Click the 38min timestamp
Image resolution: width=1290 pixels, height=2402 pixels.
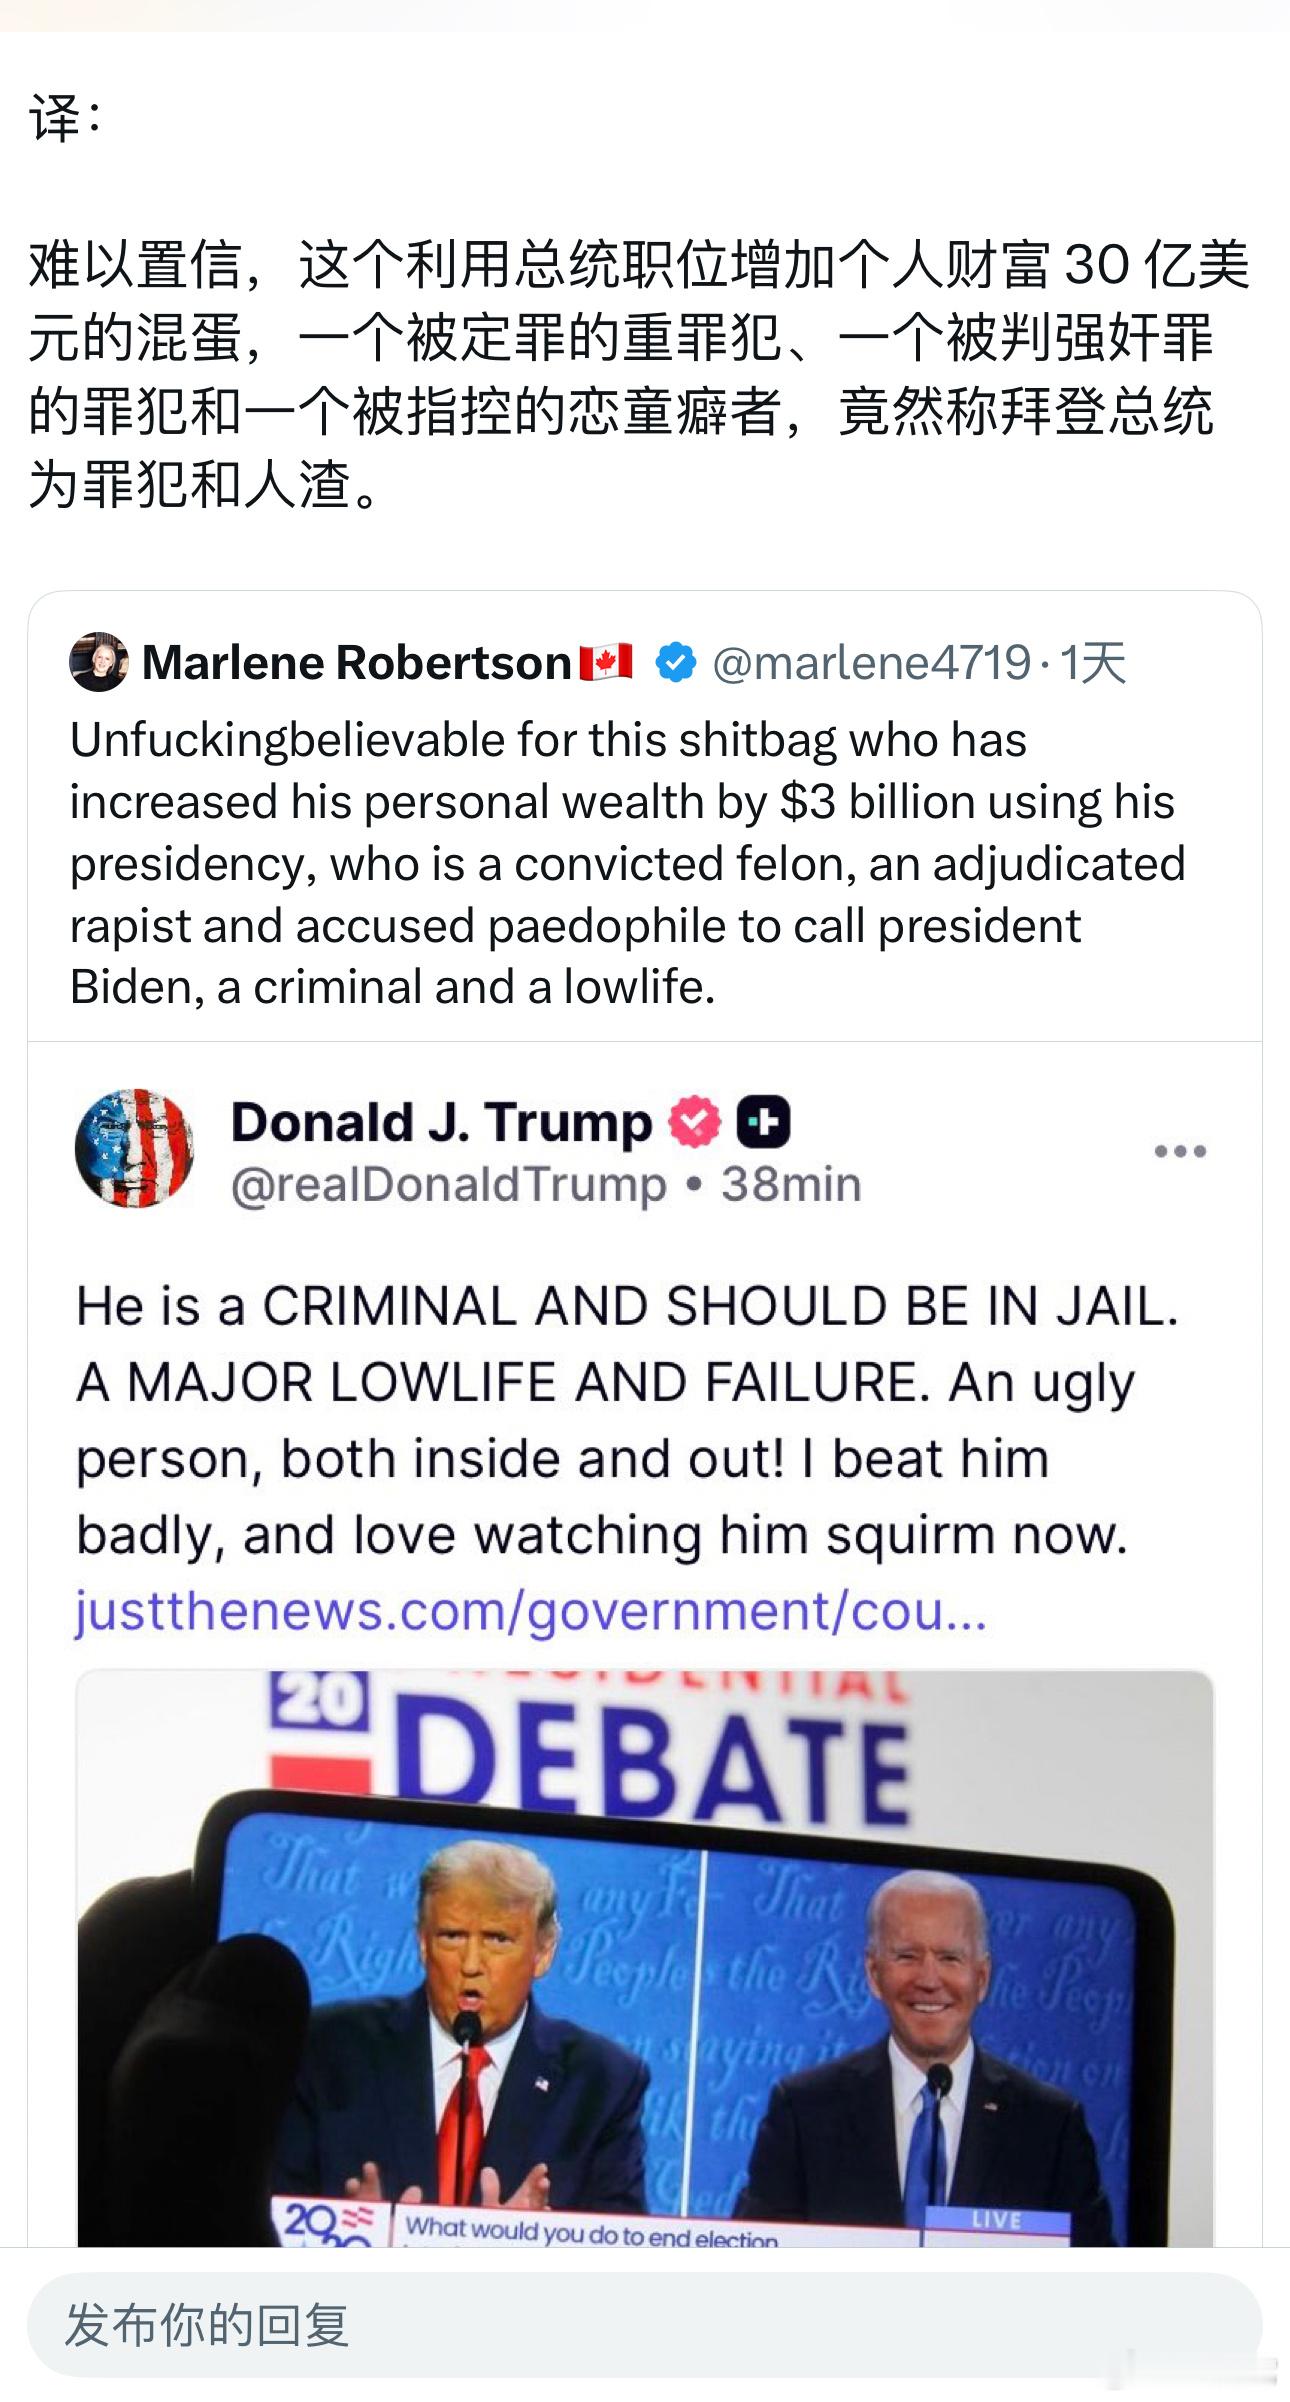click(x=791, y=1184)
